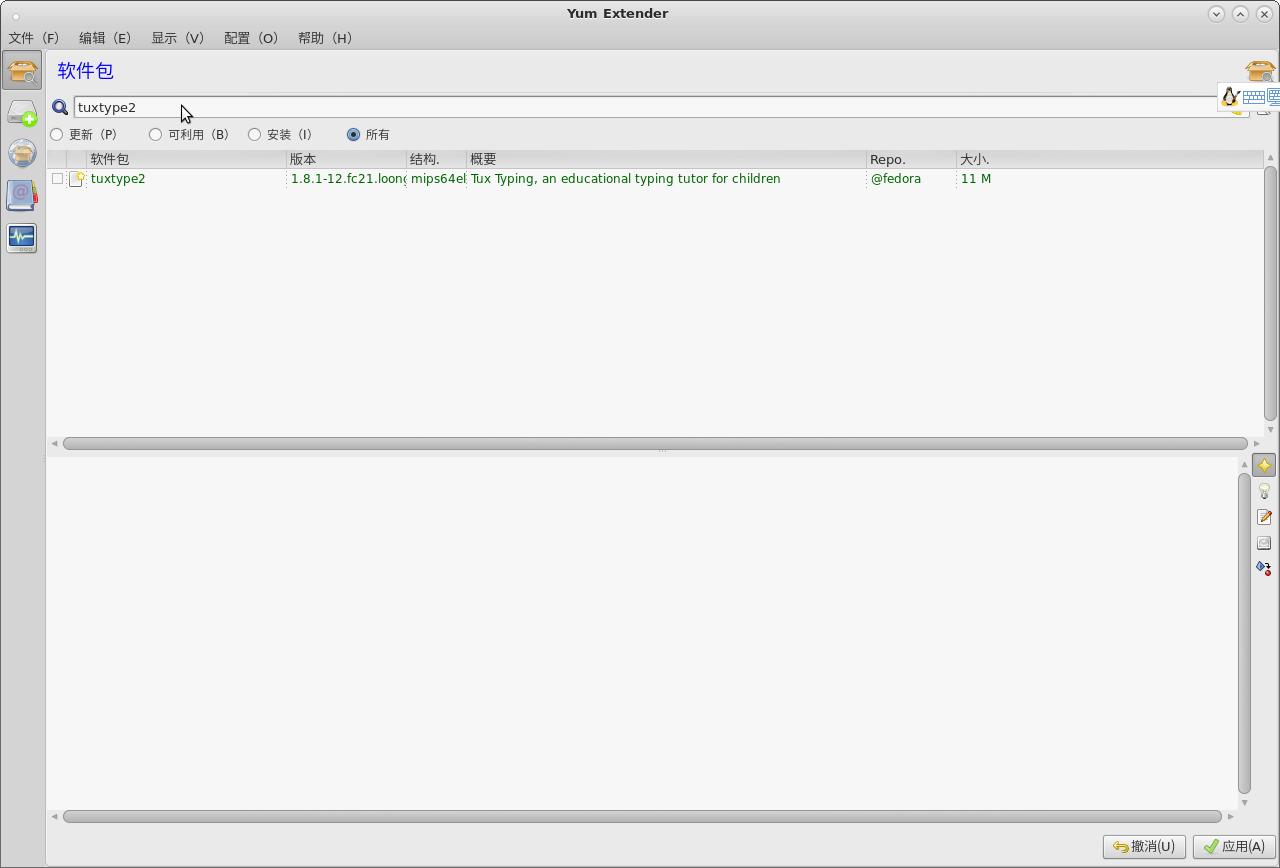Select the tuxtype2 package name
This screenshot has width=1280, height=868.
[118, 179]
